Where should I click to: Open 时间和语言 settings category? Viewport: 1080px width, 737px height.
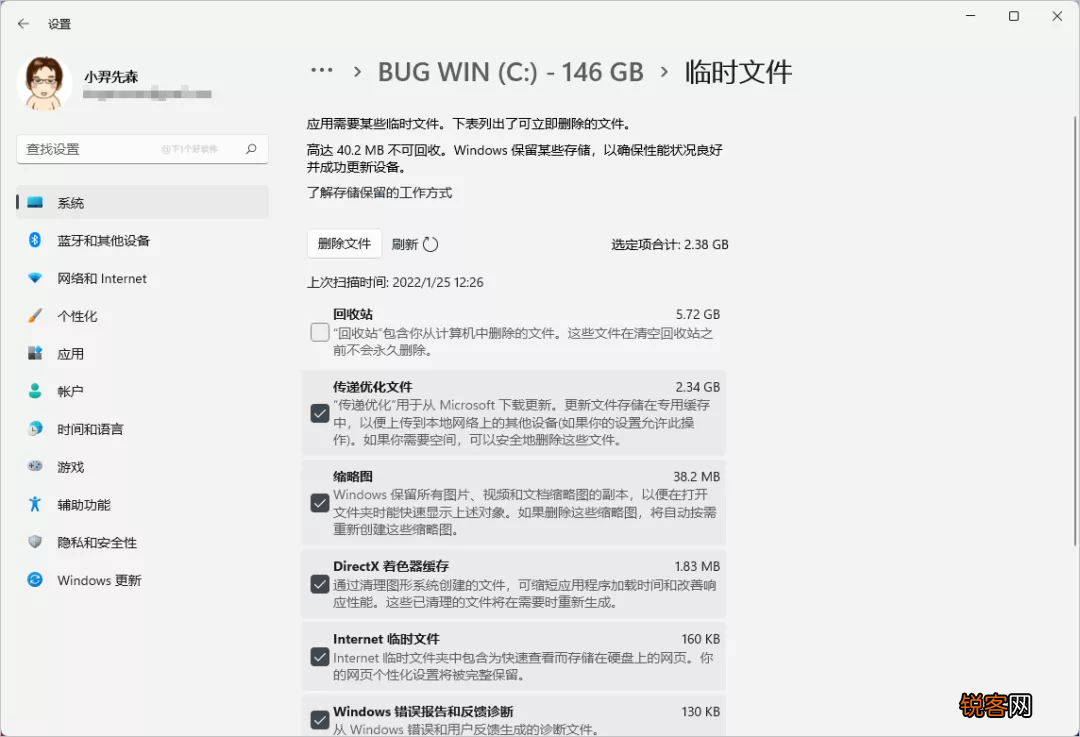(143, 429)
